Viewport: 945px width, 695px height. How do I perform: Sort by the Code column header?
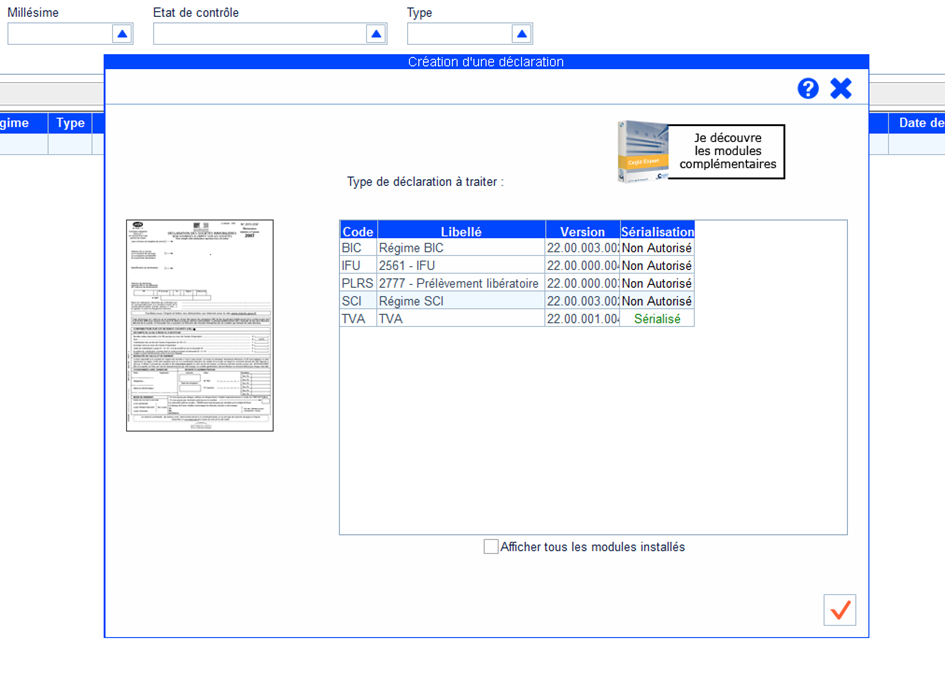click(358, 231)
